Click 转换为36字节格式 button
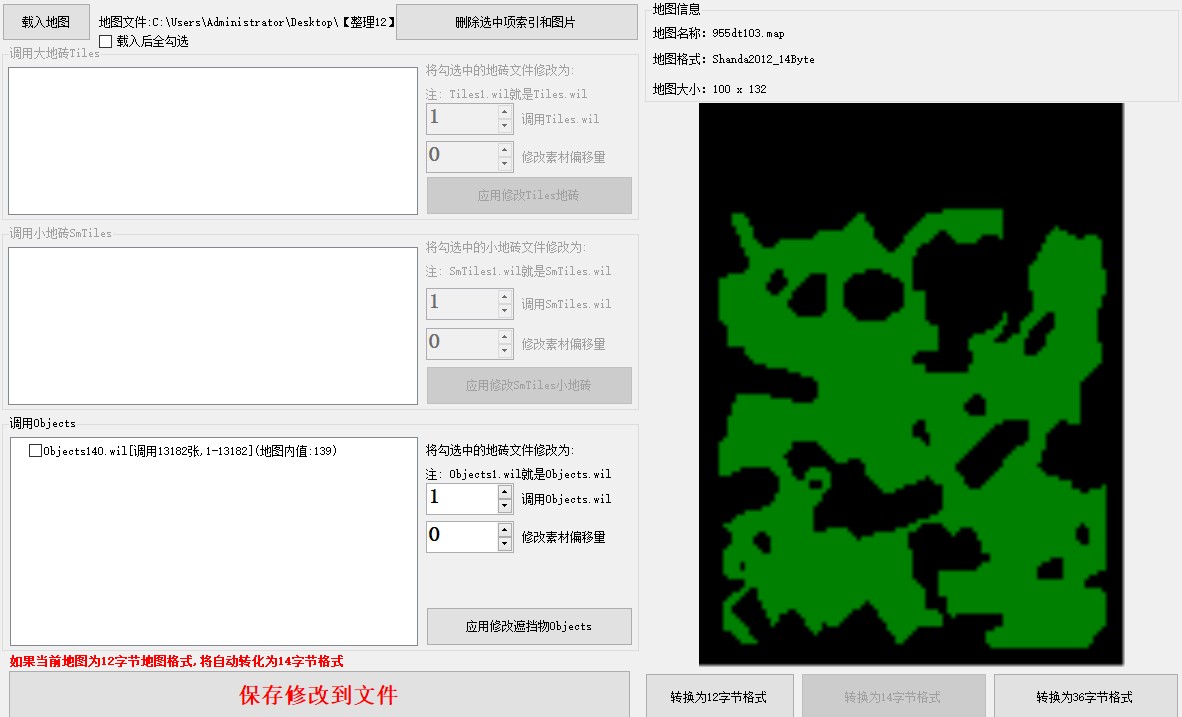The height and width of the screenshot is (717, 1182). pyautogui.click(x=1084, y=697)
